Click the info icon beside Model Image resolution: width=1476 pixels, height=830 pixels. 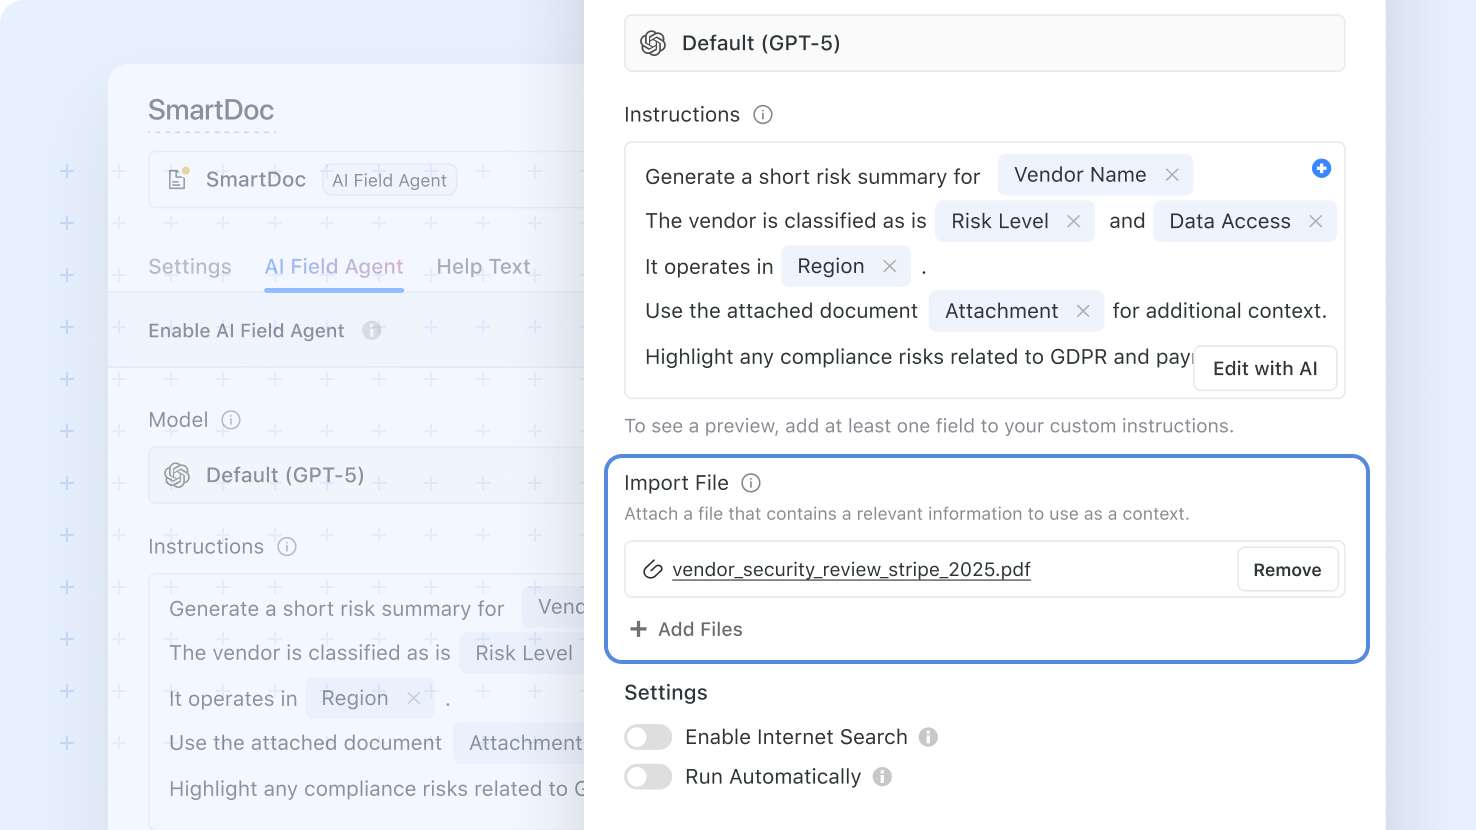click(230, 420)
